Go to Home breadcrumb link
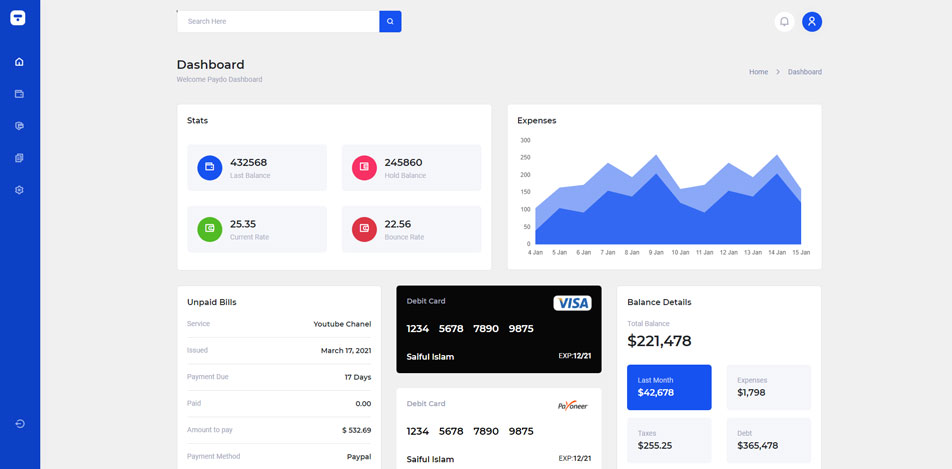The width and height of the screenshot is (952, 469). pos(758,72)
